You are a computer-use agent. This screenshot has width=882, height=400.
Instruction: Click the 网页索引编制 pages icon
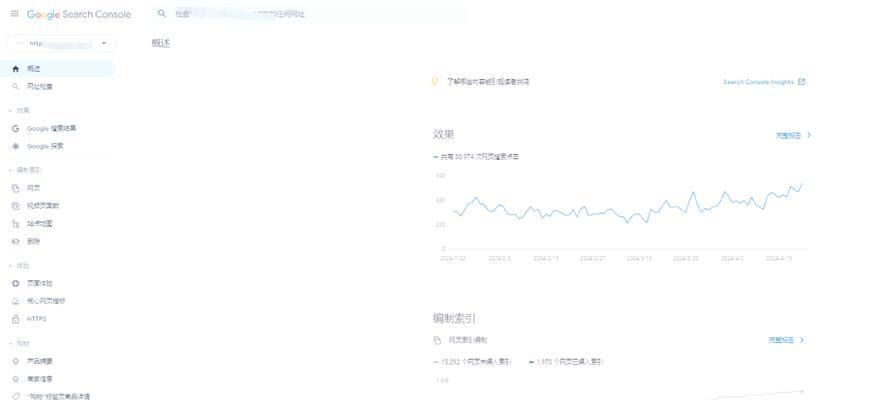437,340
